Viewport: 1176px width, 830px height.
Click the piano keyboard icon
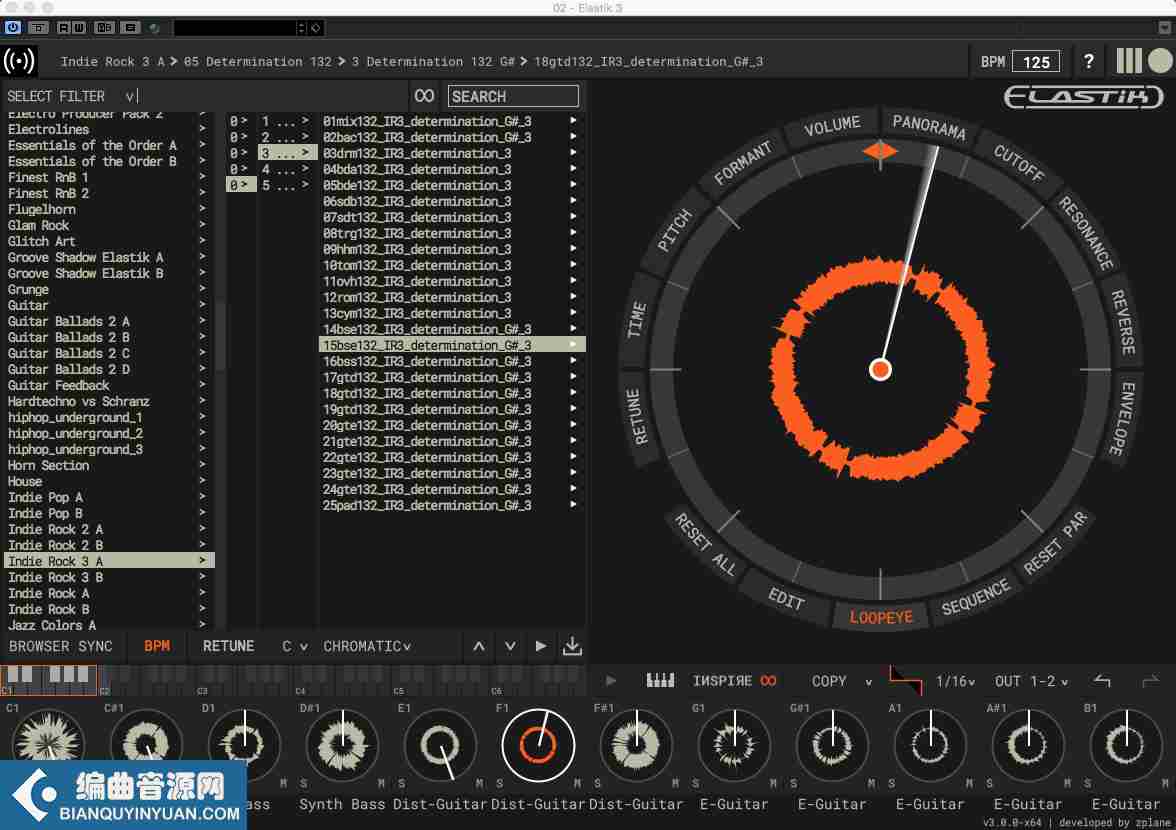[x=660, y=681]
